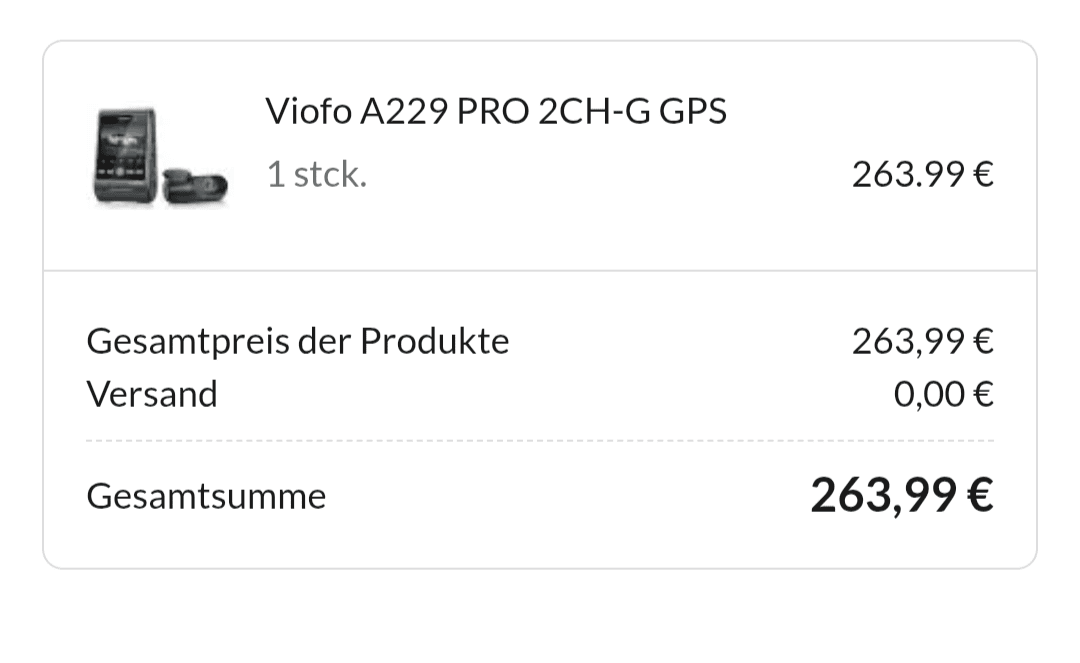Click the shipping cost 0,00 €
This screenshot has height=663, width=1080.
[942, 394]
